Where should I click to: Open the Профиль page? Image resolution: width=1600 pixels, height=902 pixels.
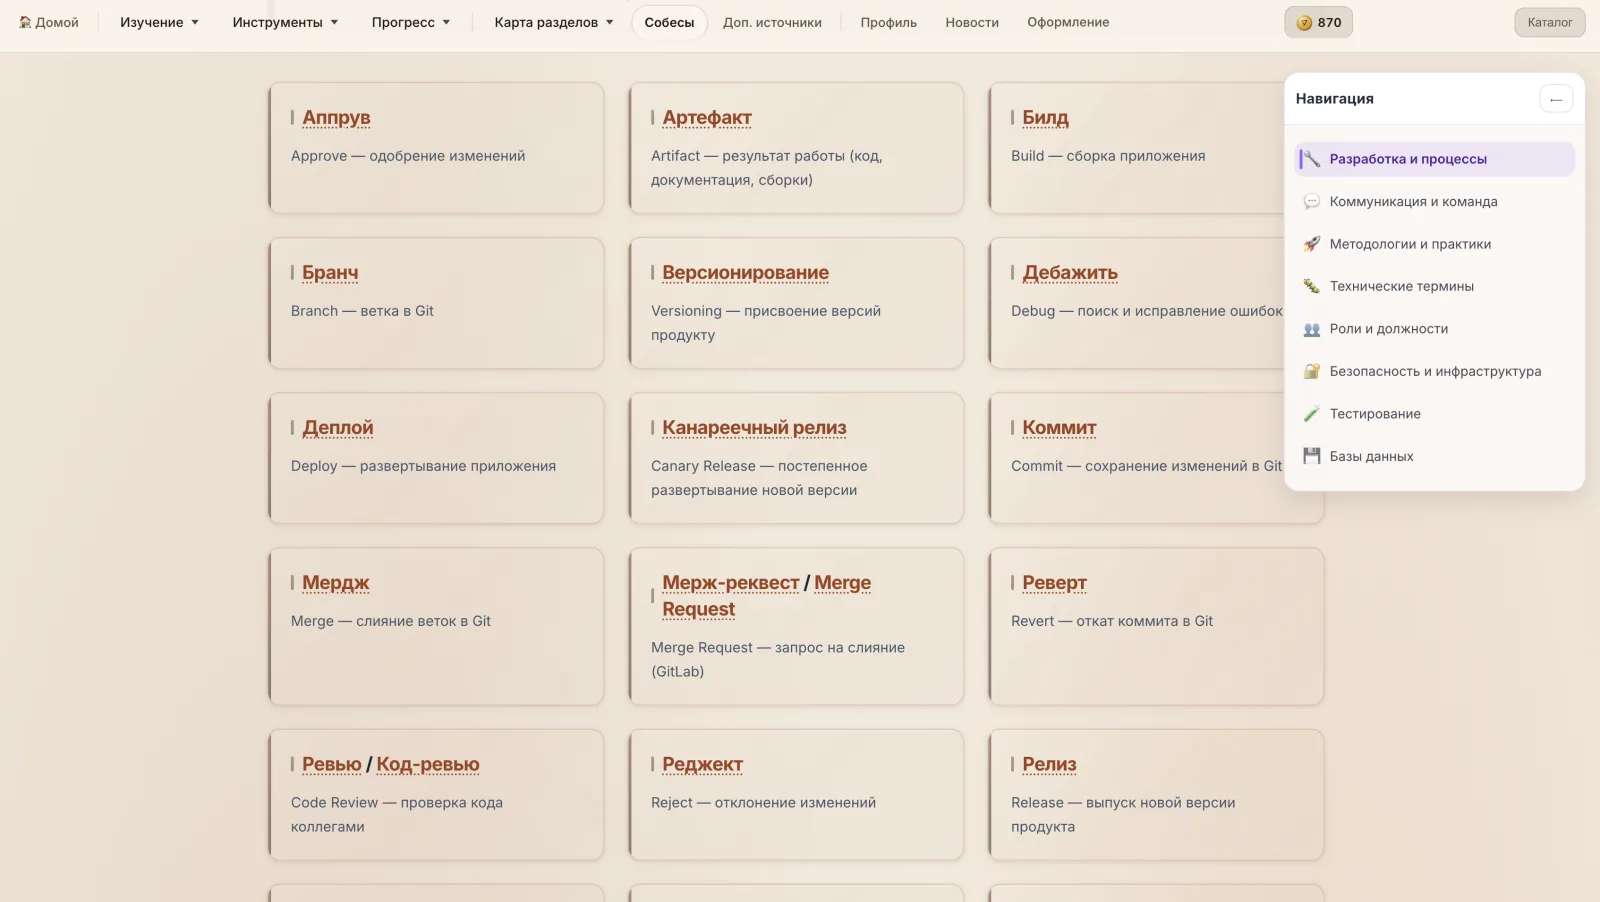[x=888, y=22]
